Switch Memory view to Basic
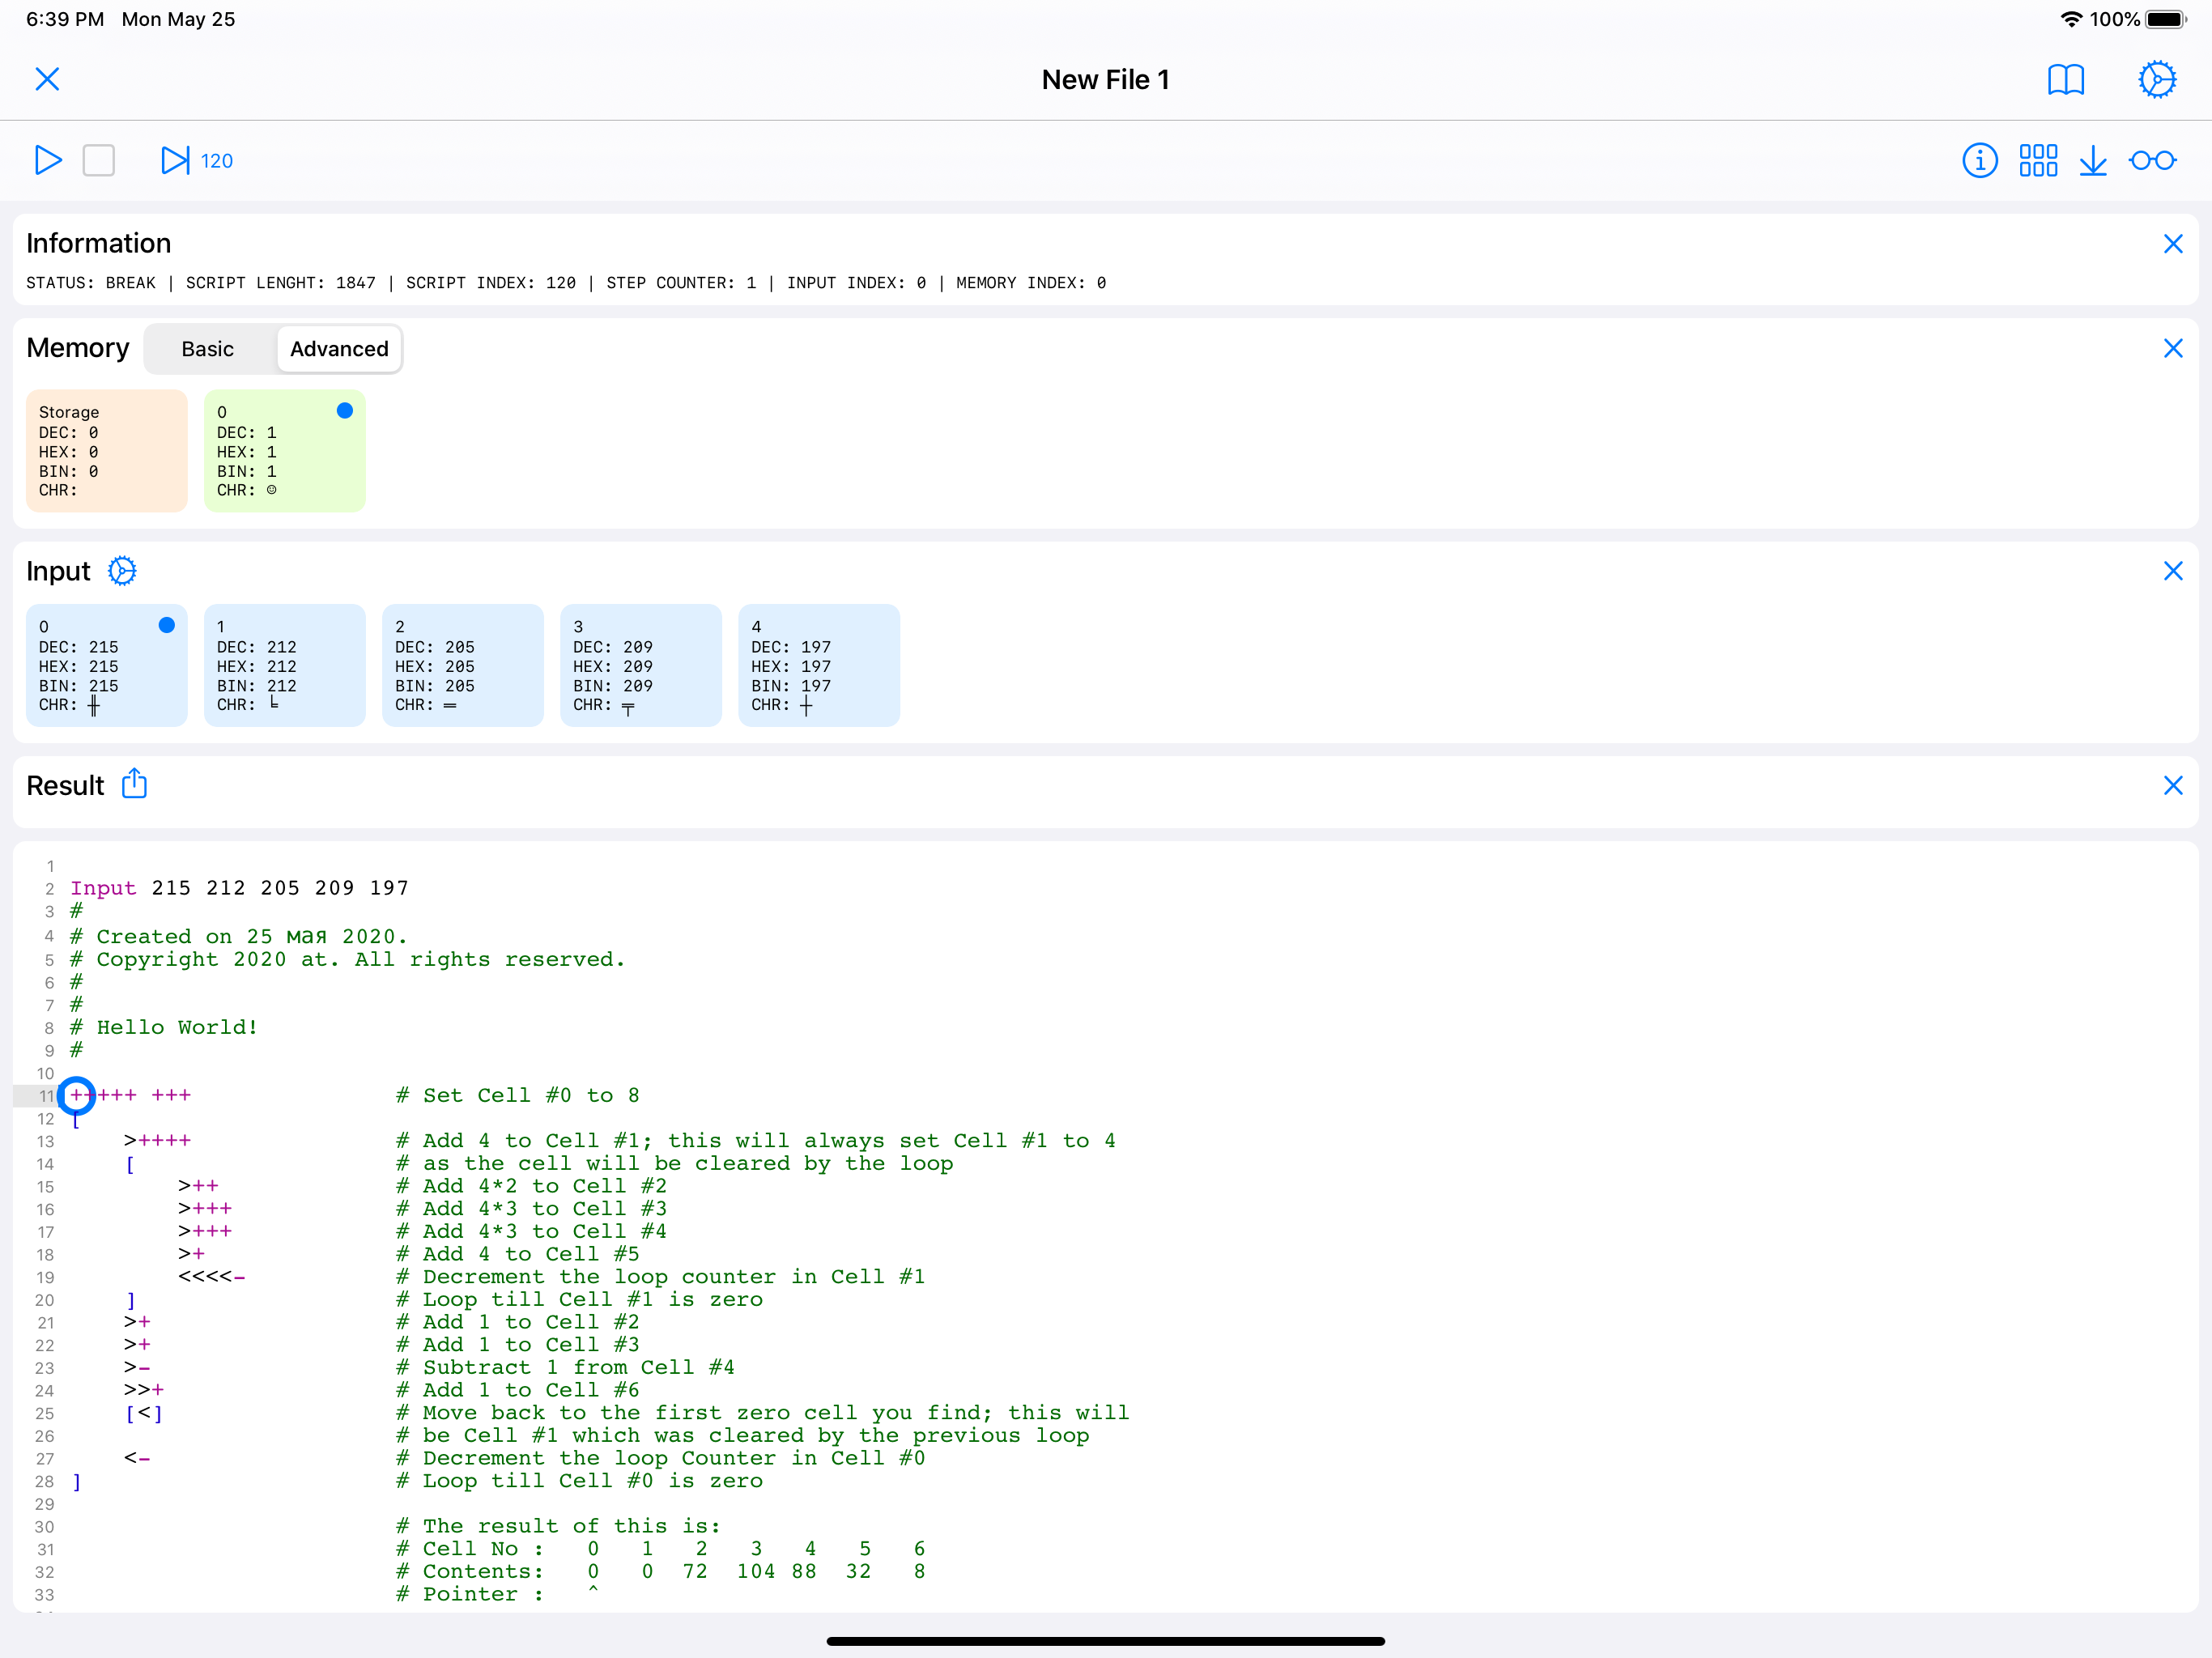2212x1658 pixels. coord(207,348)
